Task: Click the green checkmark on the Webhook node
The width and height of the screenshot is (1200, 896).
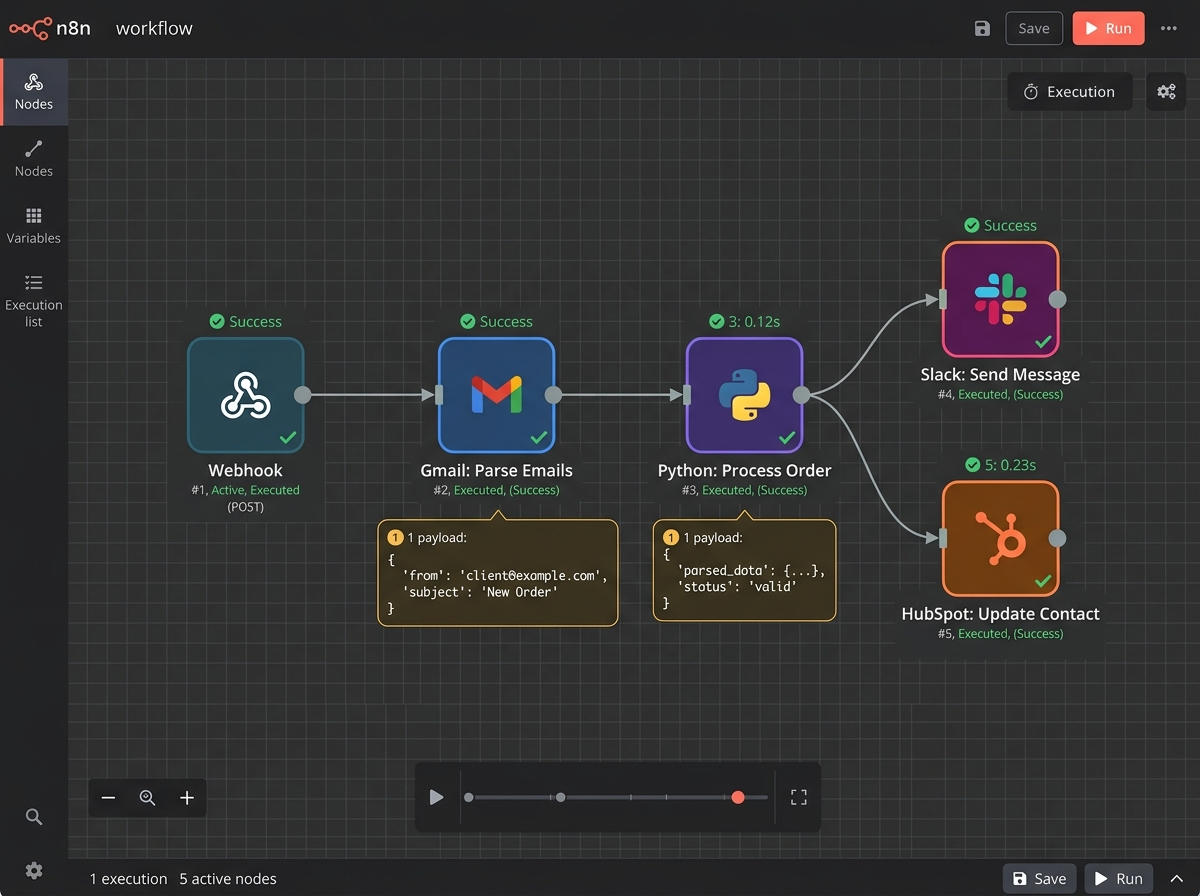Action: [288, 437]
